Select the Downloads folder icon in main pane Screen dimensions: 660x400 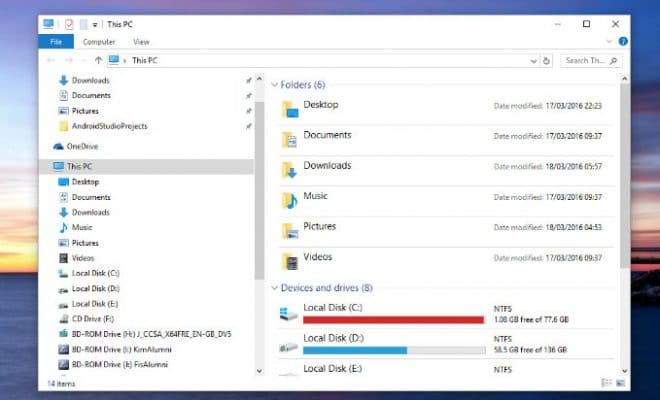(x=289, y=169)
